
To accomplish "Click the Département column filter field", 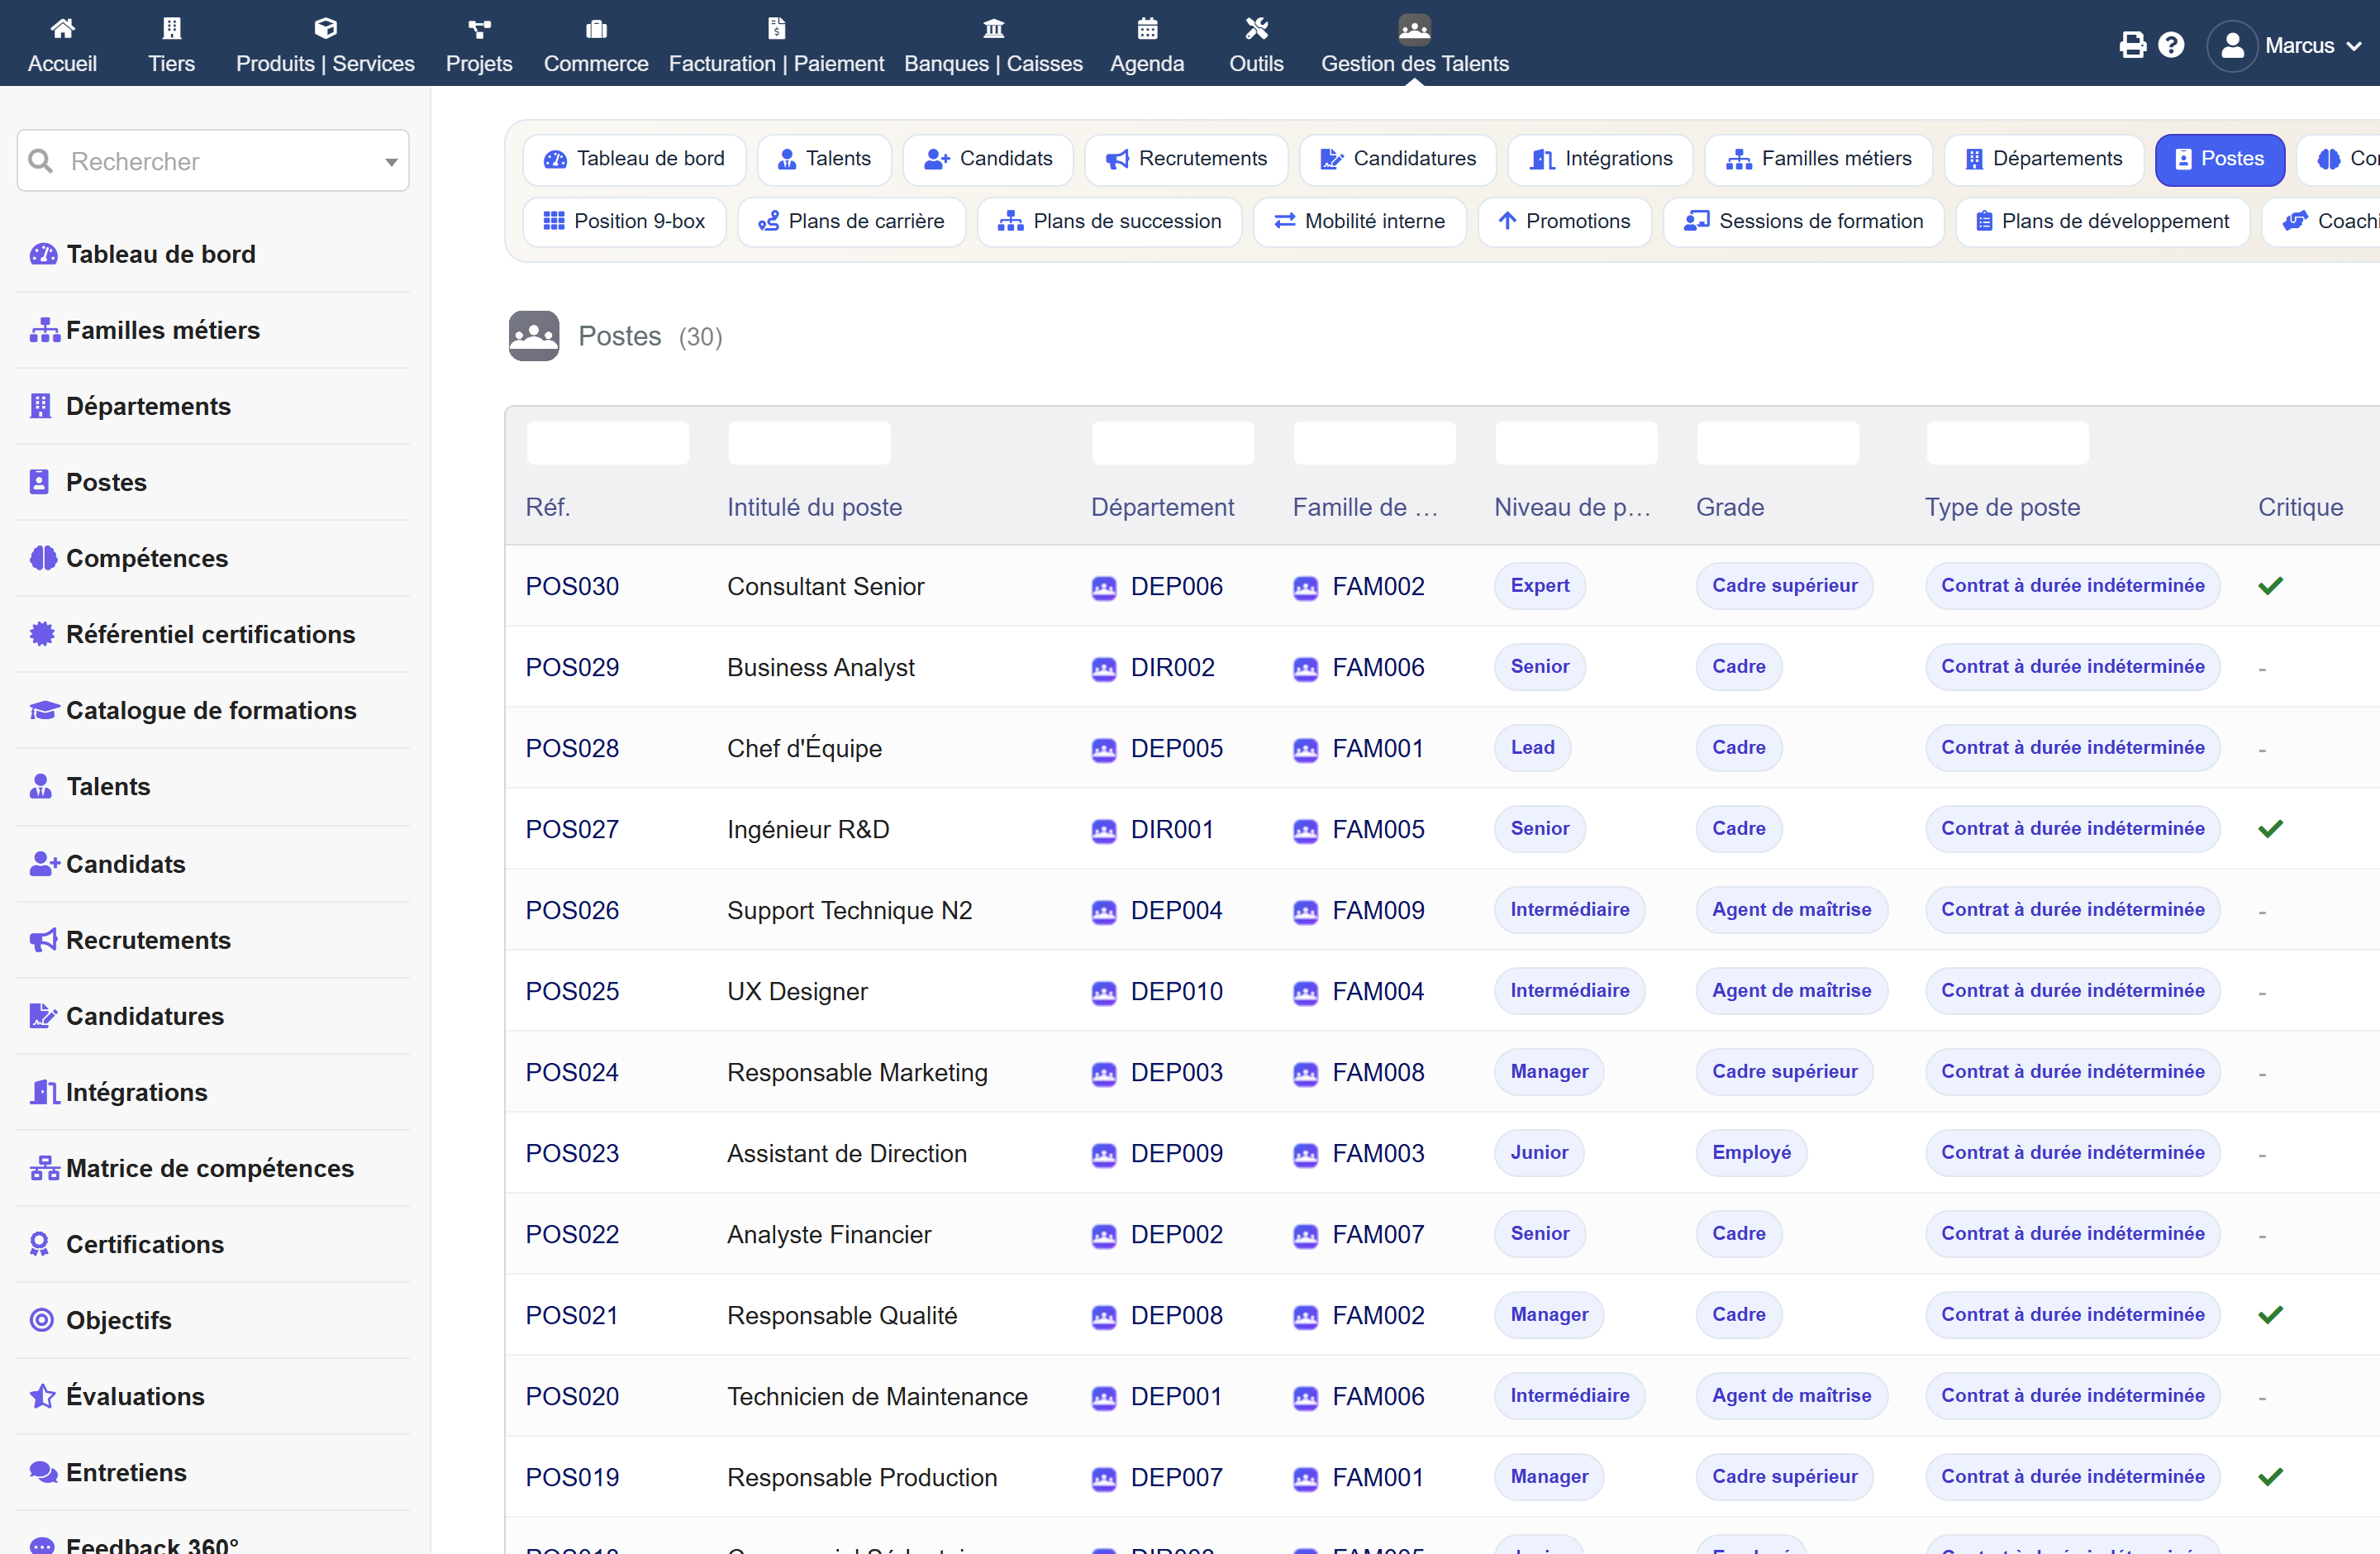I will [x=1173, y=443].
